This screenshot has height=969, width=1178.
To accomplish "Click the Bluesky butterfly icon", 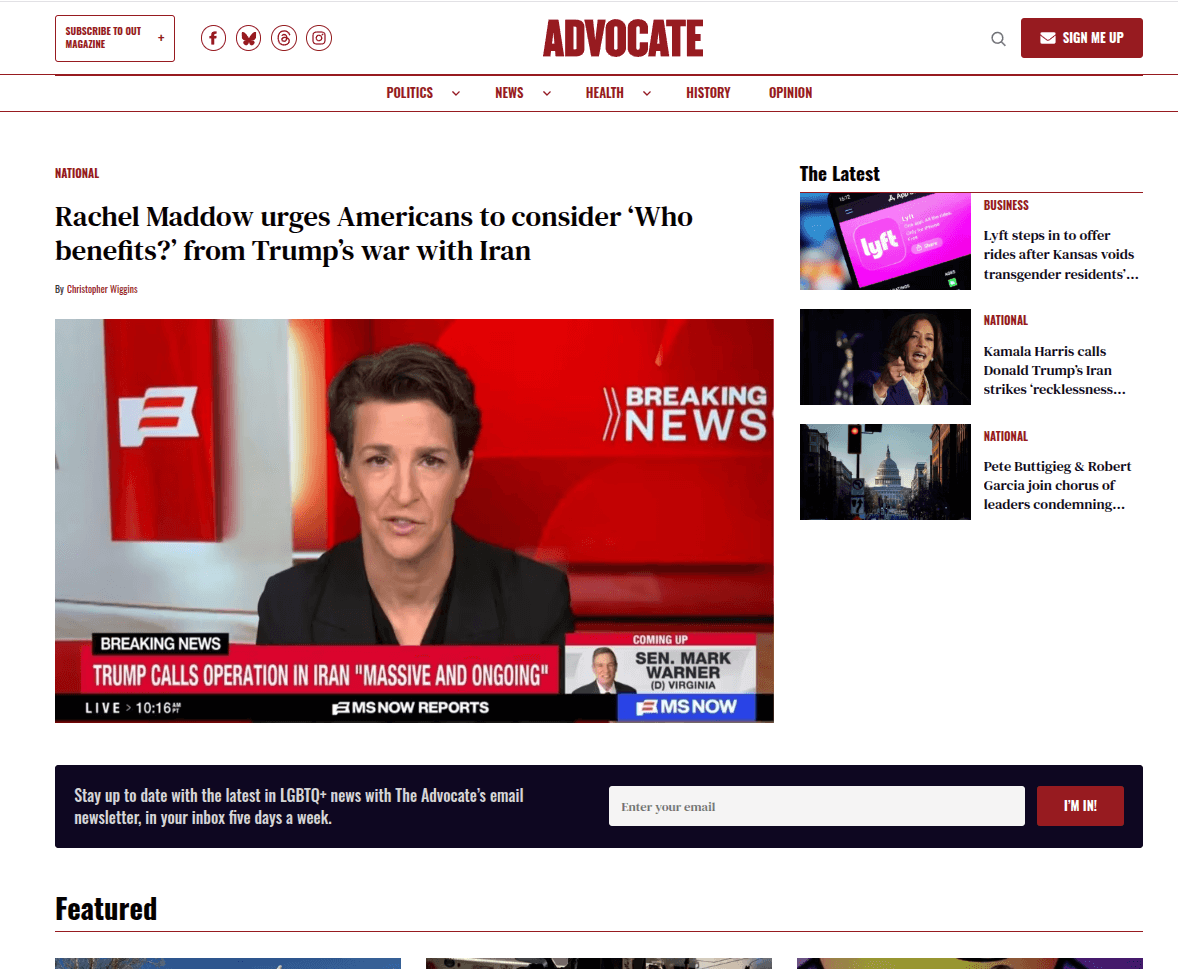I will tap(248, 38).
